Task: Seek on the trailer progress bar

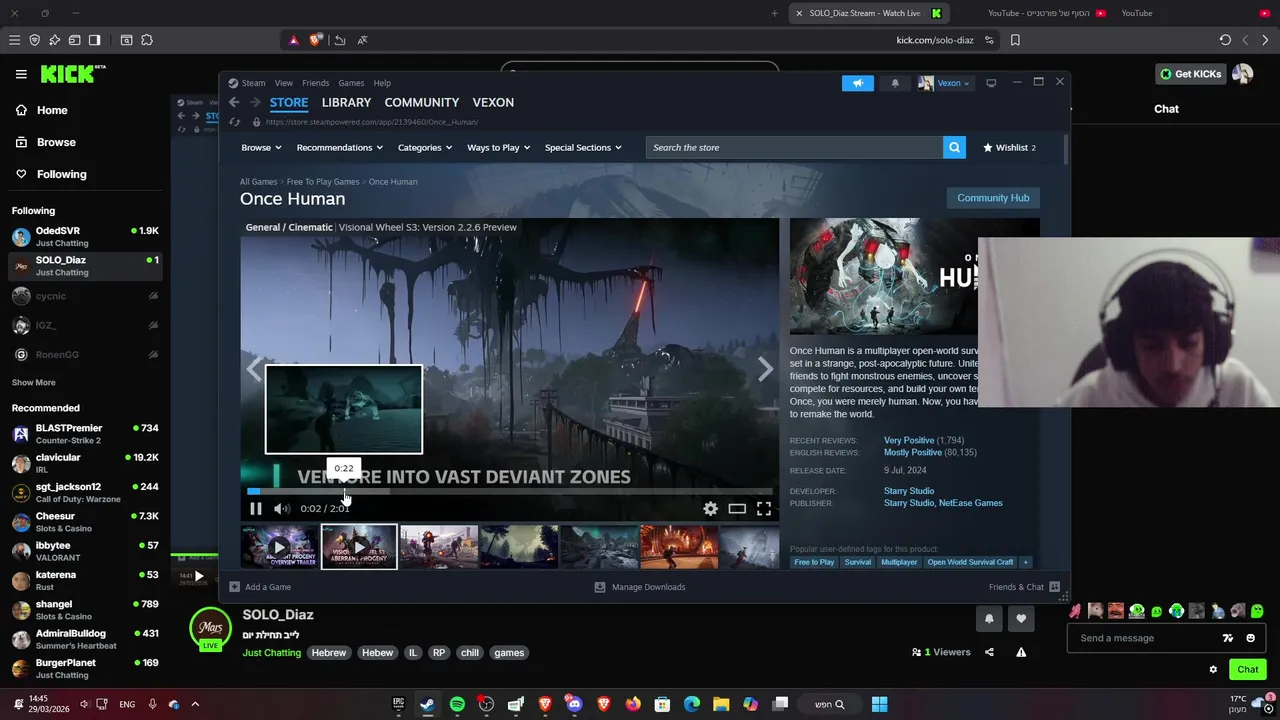Action: pyautogui.click(x=510, y=491)
